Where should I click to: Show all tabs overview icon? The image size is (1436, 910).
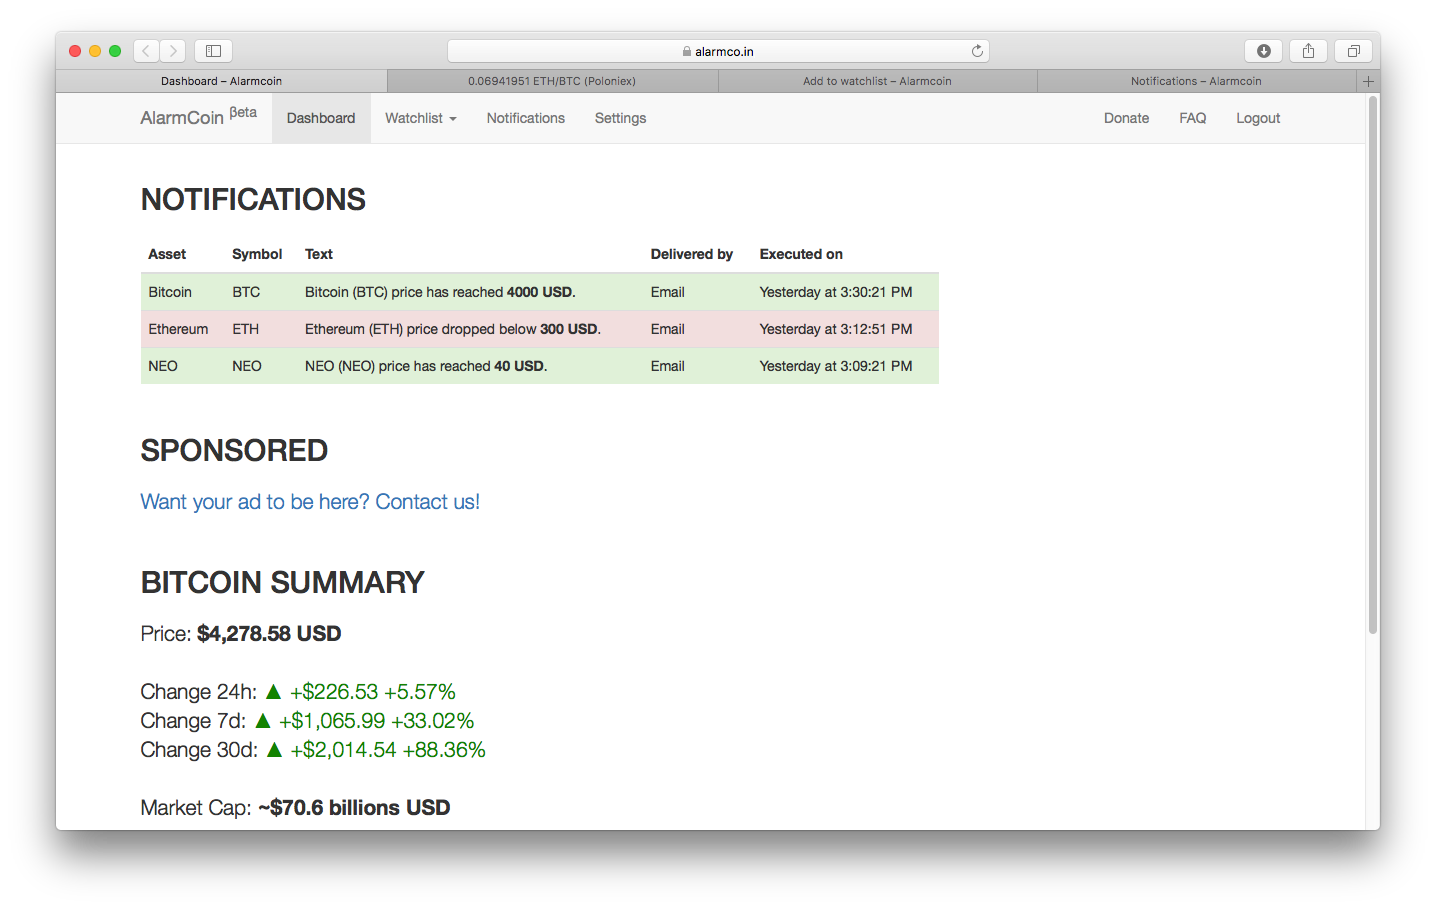(1353, 51)
